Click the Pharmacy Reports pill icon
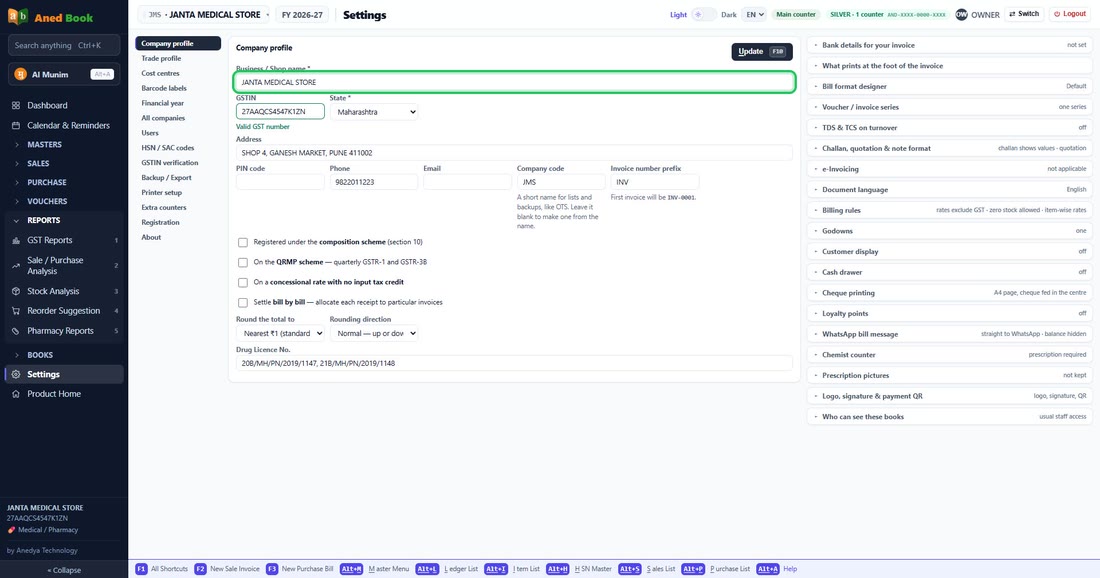This screenshot has width=1100, height=578. pos(16,331)
